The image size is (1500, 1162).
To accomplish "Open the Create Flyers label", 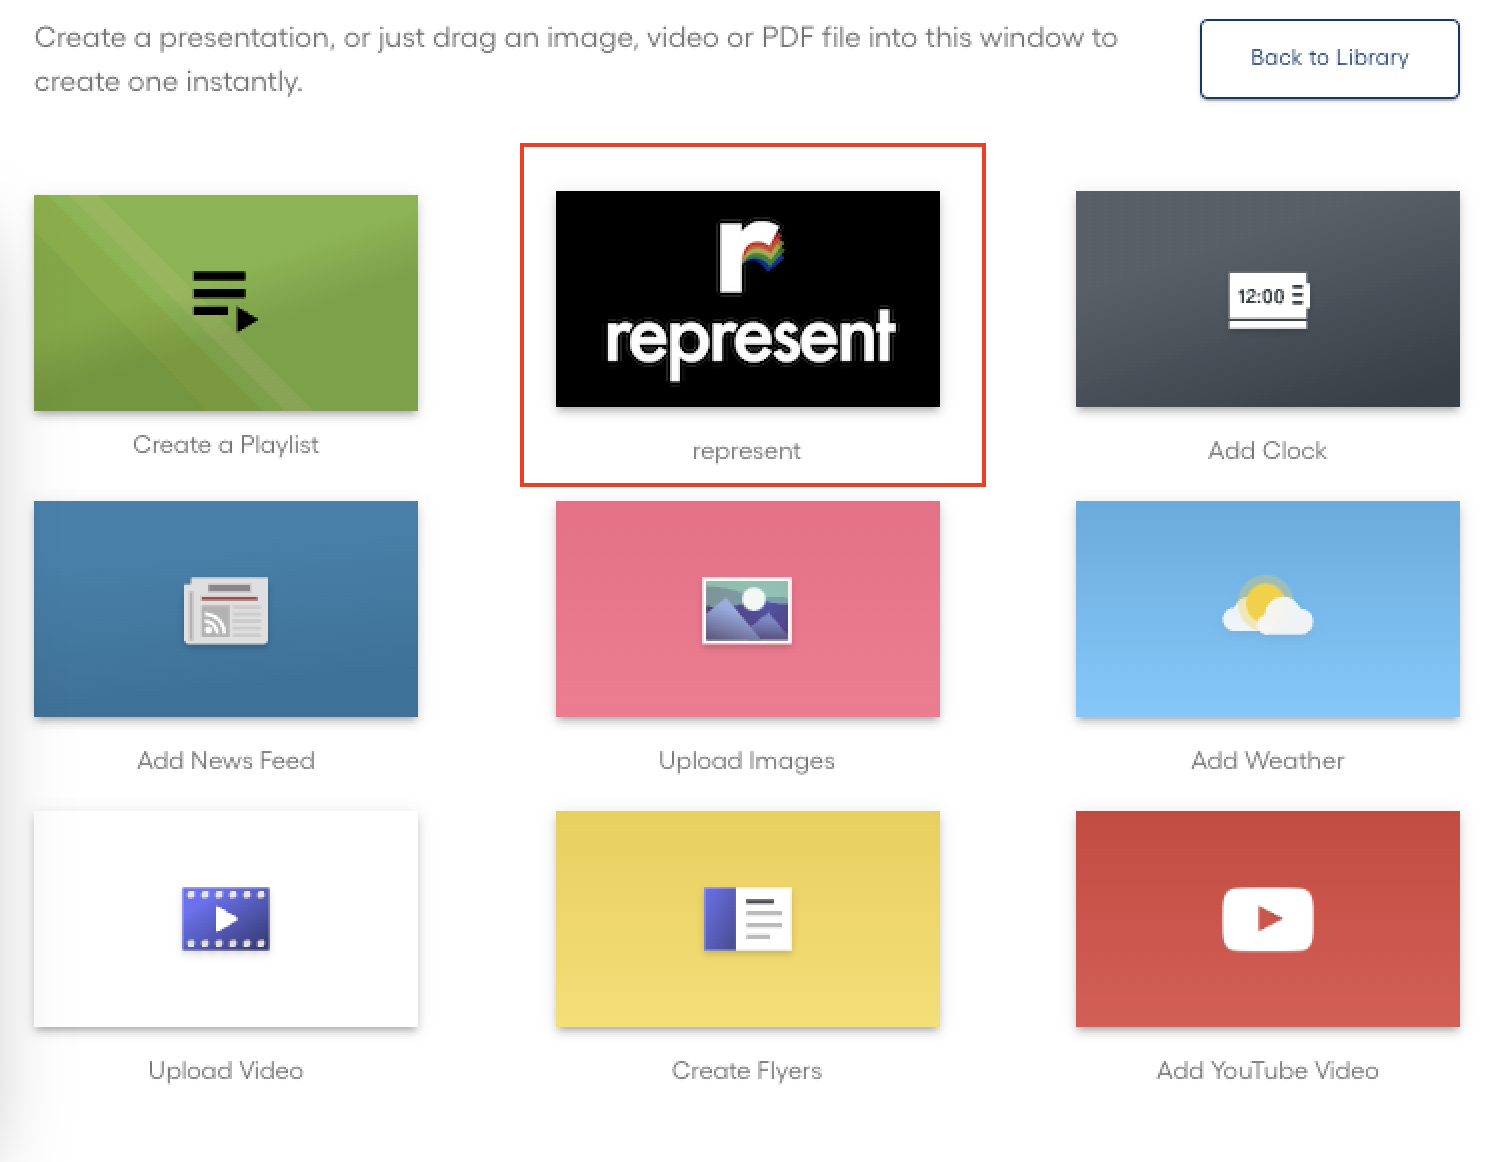I will point(747,1071).
